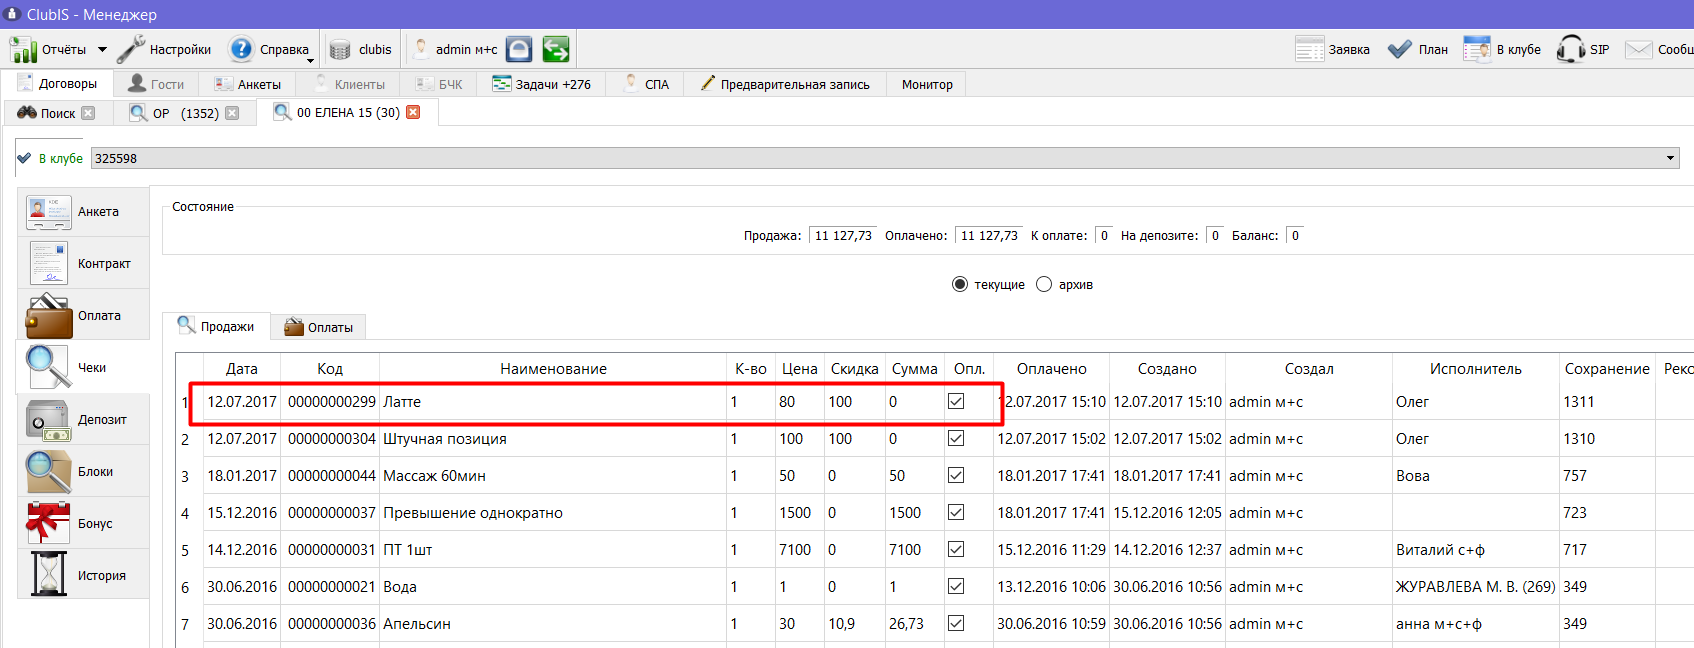Open the Анкета sidebar icon
Image resolution: width=1694 pixels, height=648 pixels.
[x=49, y=211]
